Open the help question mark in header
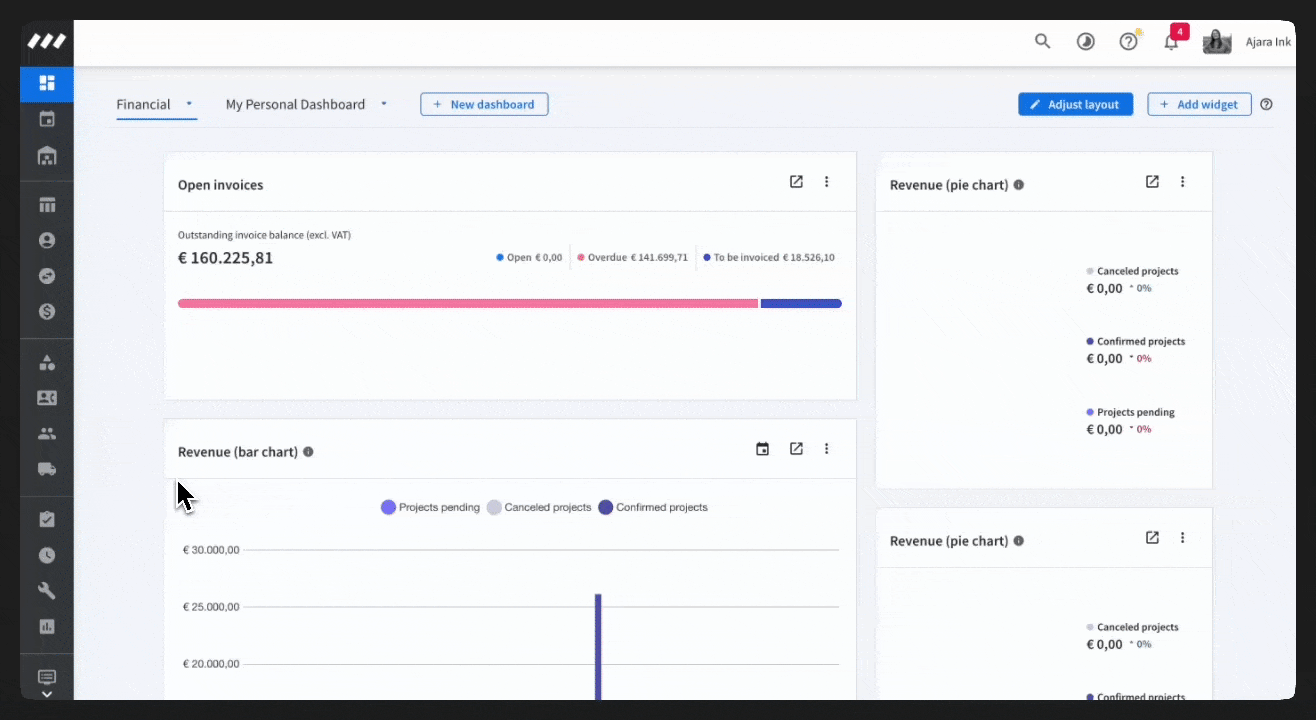Viewport: 1316px width, 720px height. coord(1128,42)
